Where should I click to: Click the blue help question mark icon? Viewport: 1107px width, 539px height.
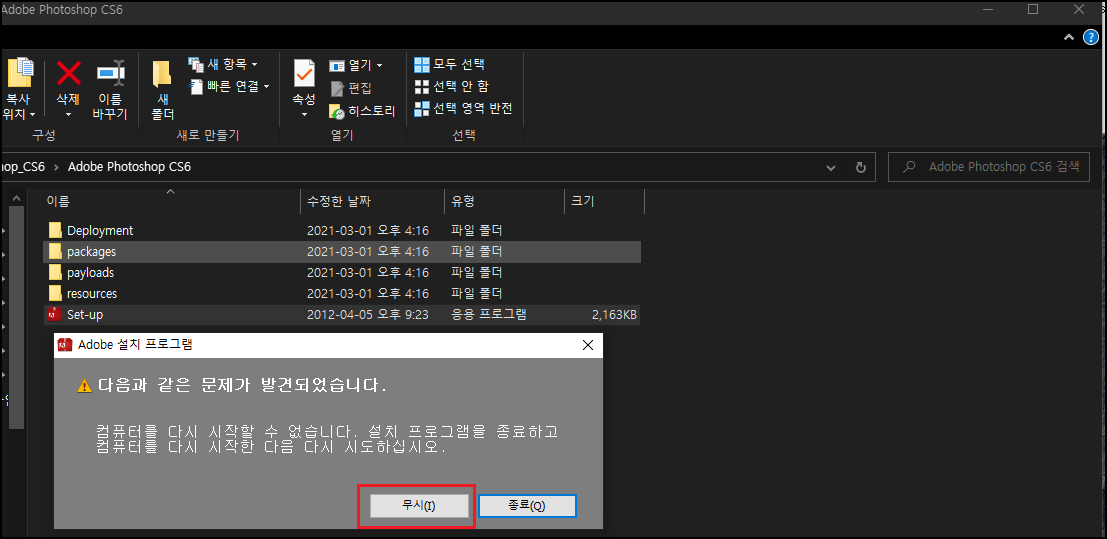1093,37
